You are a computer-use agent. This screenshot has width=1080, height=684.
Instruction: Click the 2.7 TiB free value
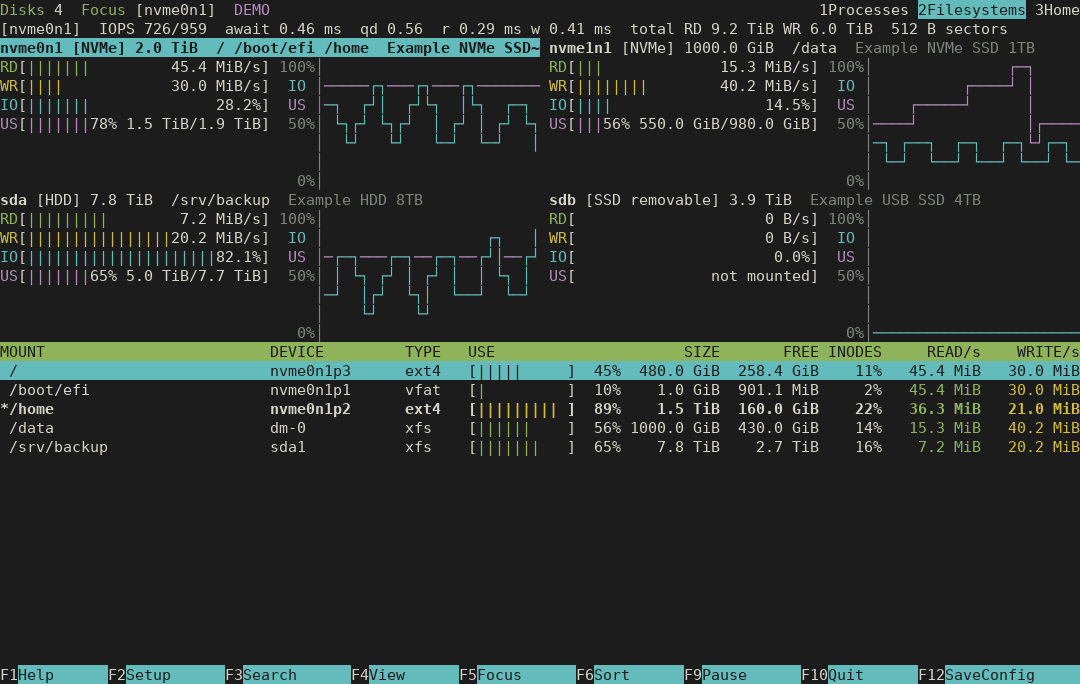pos(787,447)
